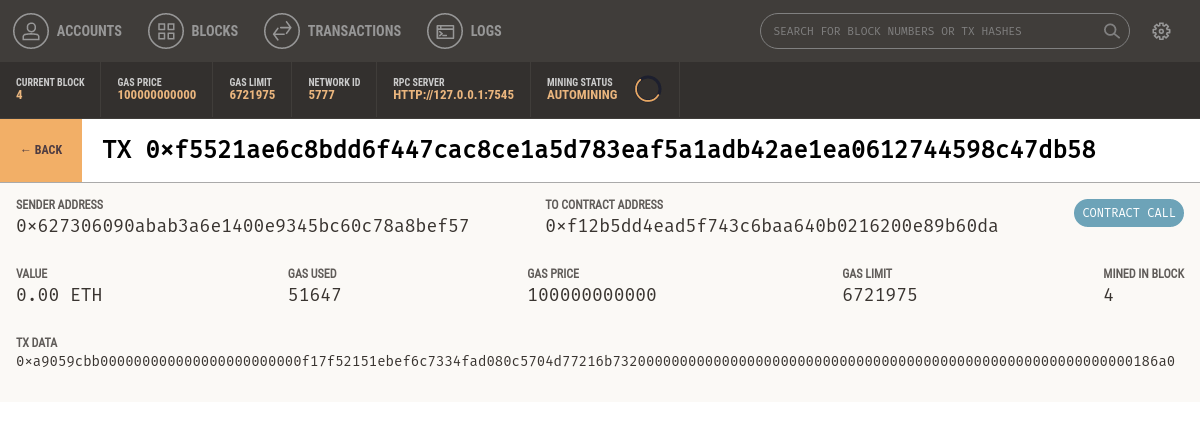This screenshot has height=446, width=1200.
Task: Click the search magnifying glass icon
Action: coord(1111,31)
